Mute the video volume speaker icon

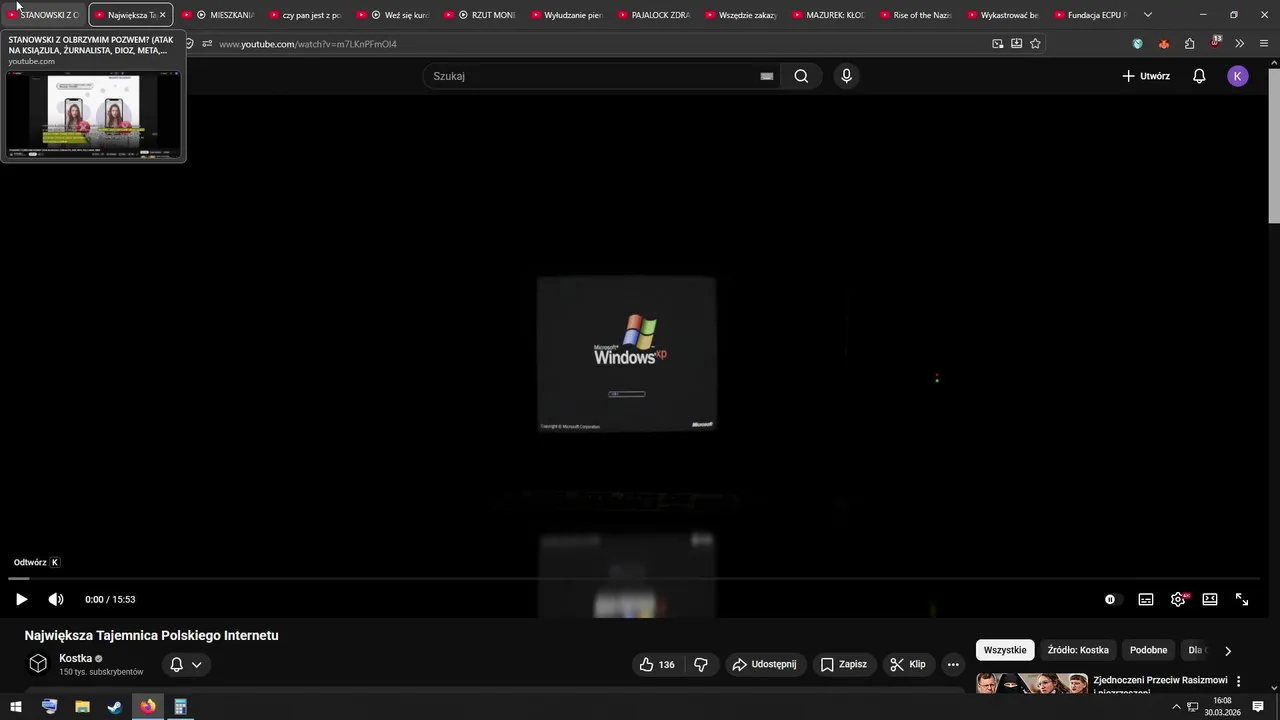point(56,599)
